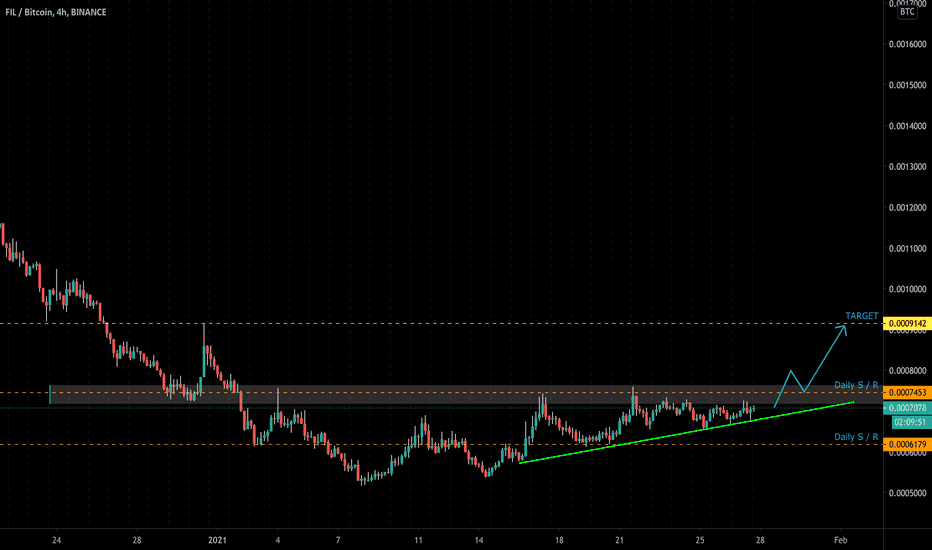932x550 pixels.
Task: Click the 0.0013000 price axis label
Action: (908, 166)
